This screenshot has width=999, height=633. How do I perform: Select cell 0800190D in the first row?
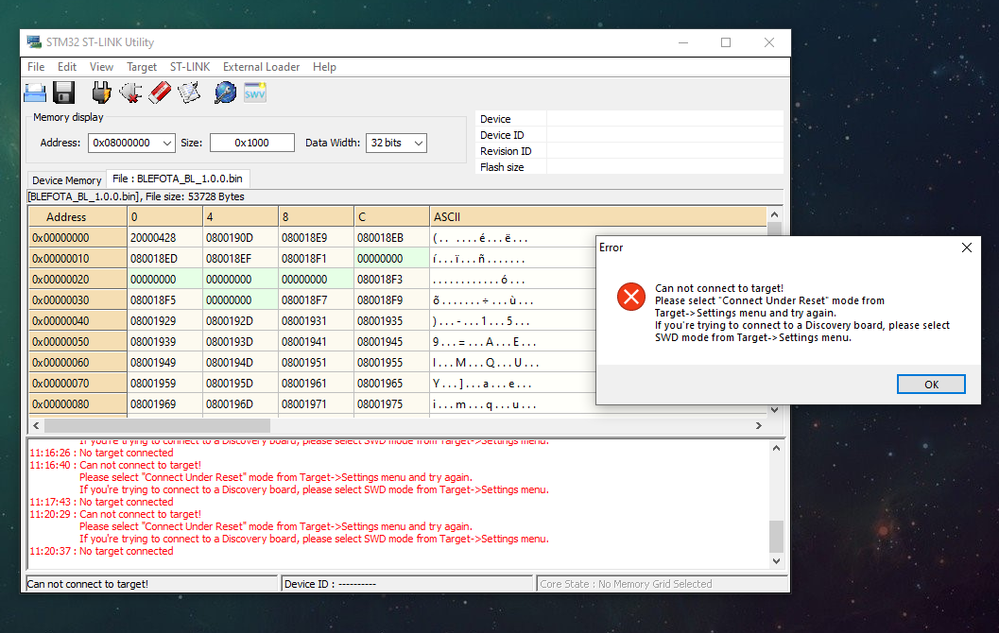point(240,238)
